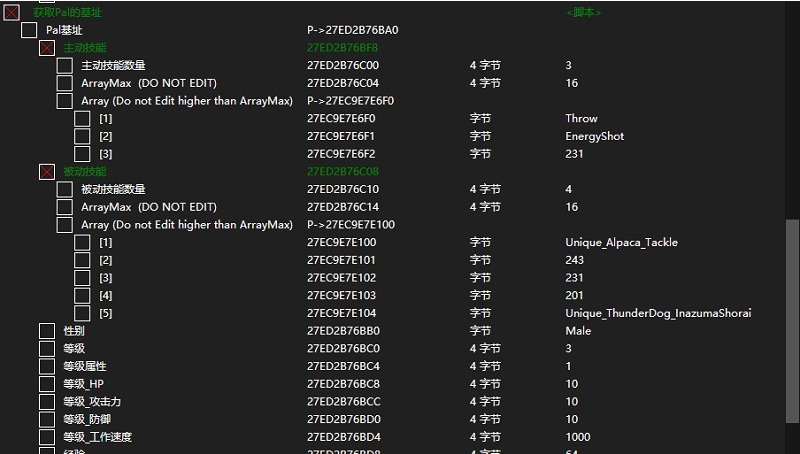Check the 主动技能数量 entry box
Image resolution: width=800 pixels, height=454 pixels.
click(x=64, y=65)
